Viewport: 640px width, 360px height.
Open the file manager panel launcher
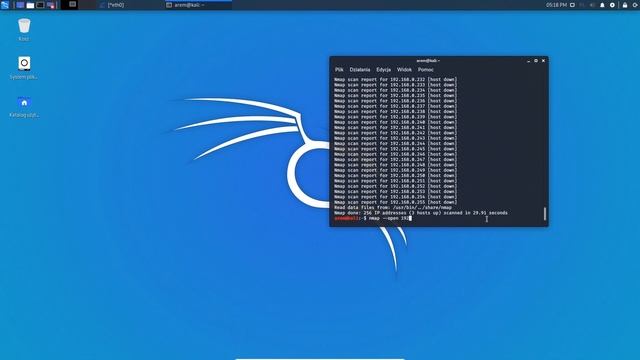[30, 5]
